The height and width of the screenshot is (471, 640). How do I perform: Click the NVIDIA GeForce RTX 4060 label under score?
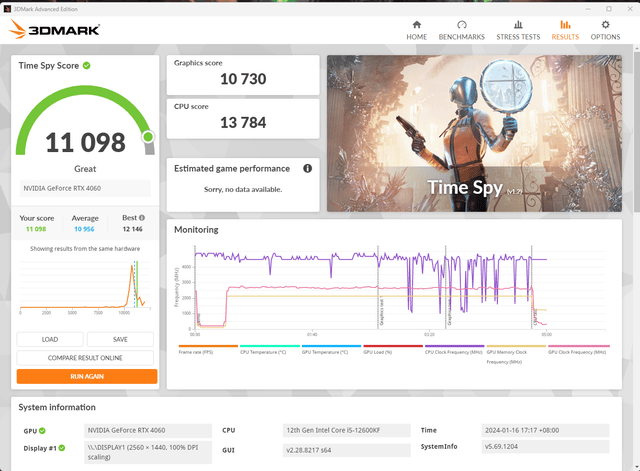(x=85, y=188)
